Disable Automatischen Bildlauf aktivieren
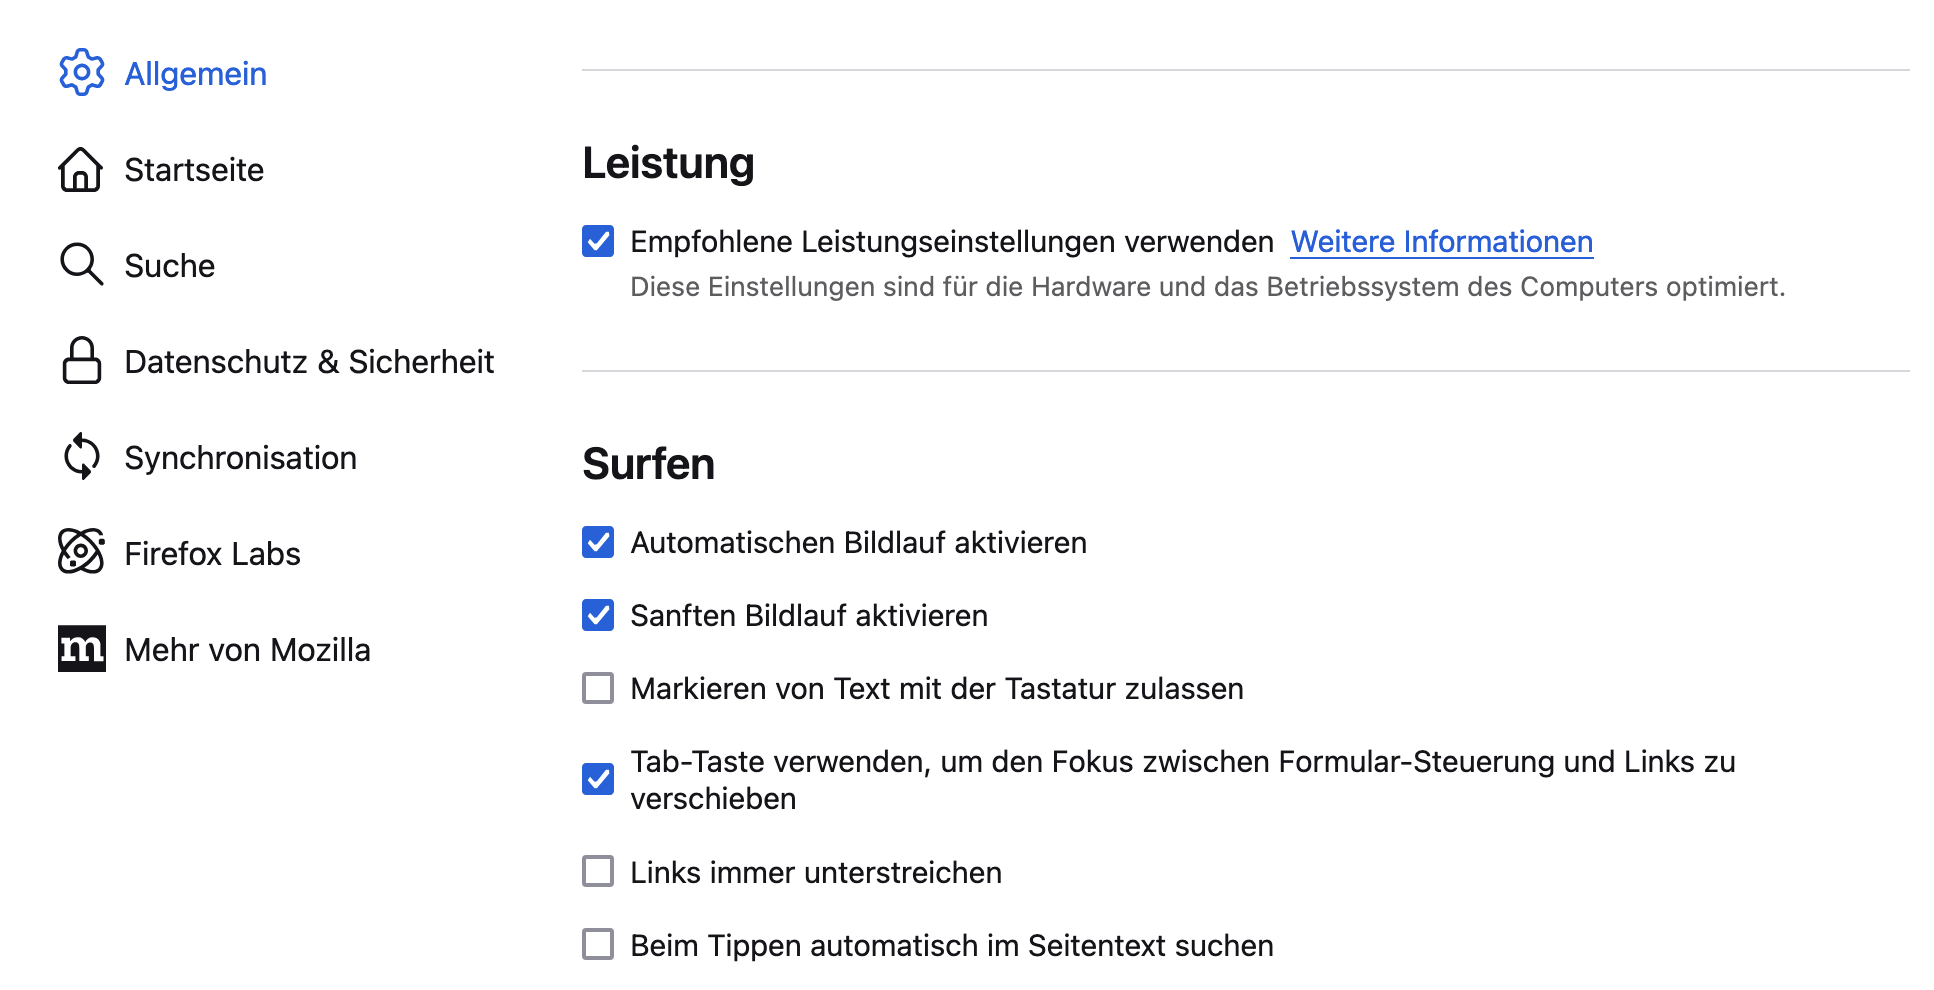This screenshot has width=1934, height=990. (598, 542)
